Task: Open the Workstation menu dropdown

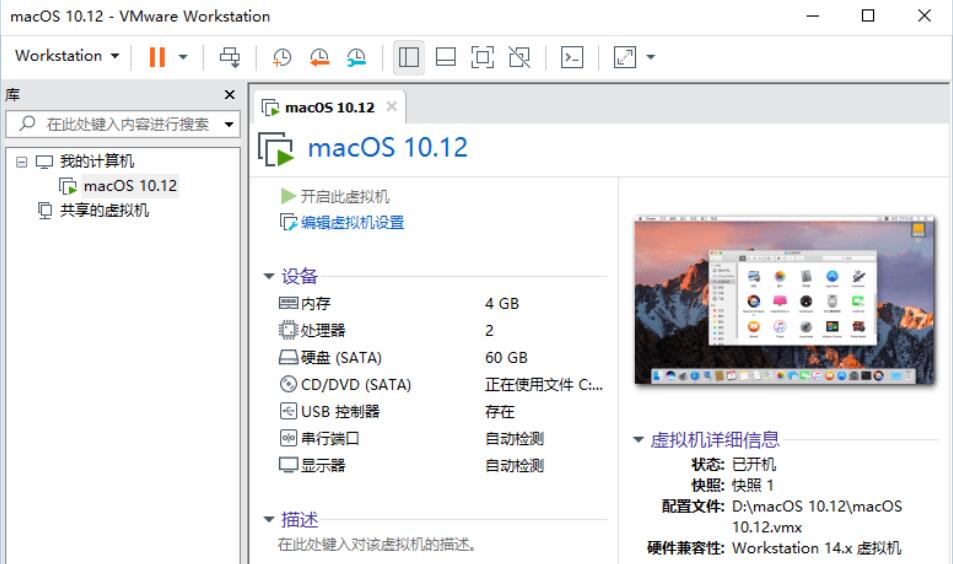Action: pyautogui.click(x=67, y=56)
